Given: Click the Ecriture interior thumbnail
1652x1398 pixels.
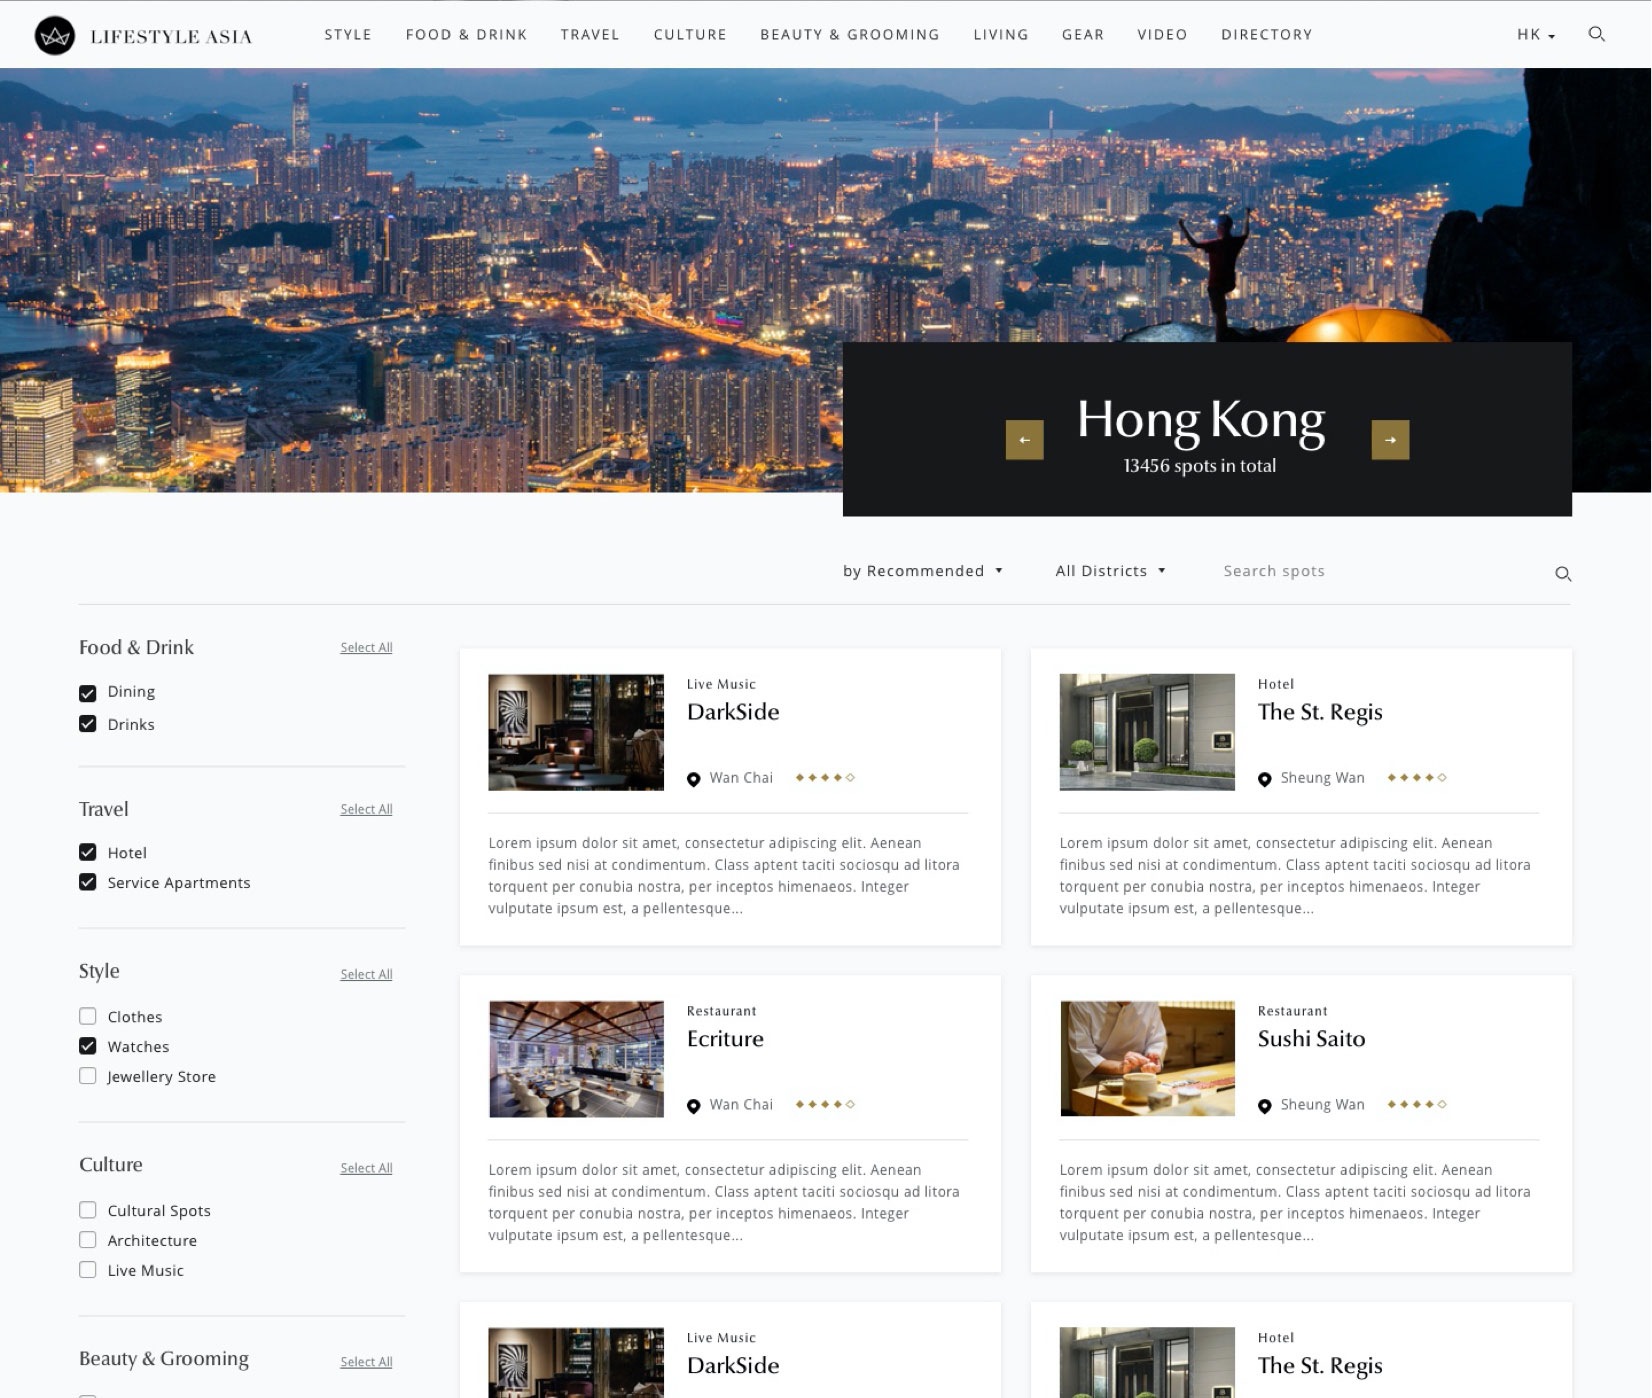Looking at the screenshot, I should tap(576, 1059).
